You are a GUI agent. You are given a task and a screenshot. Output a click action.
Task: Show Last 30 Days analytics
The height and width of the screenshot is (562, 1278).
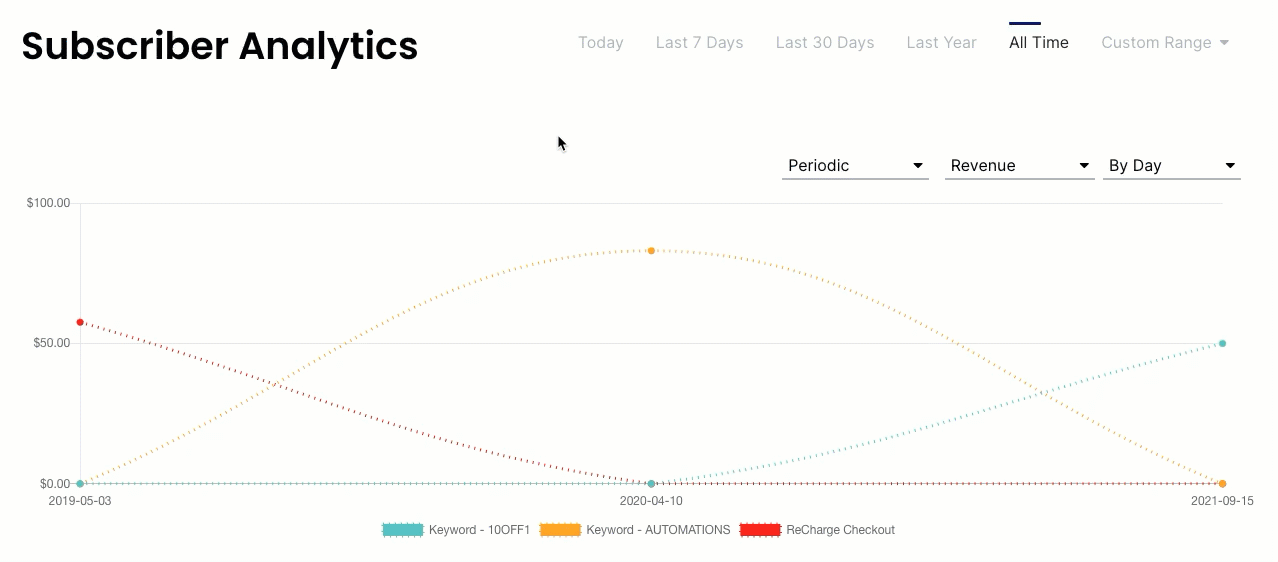tap(825, 43)
